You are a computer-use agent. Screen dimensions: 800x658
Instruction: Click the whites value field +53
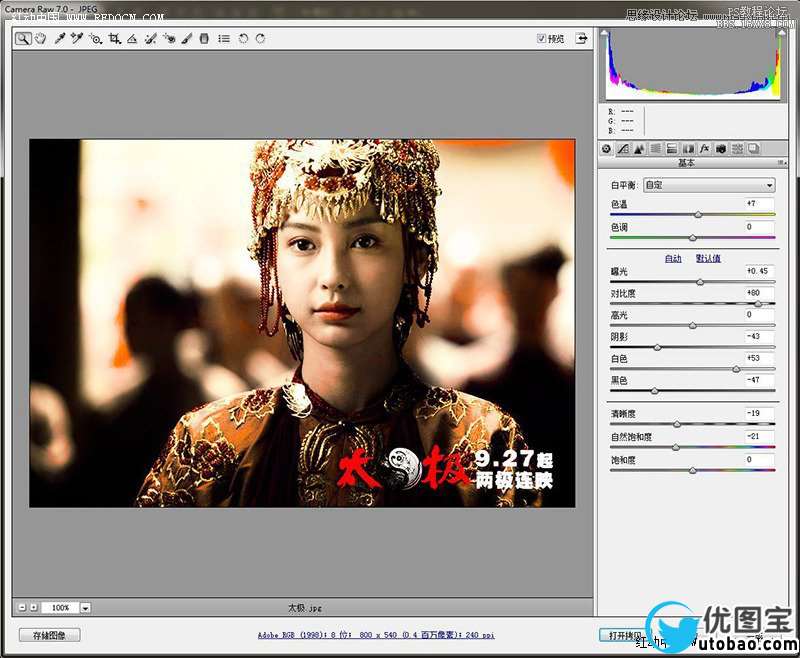click(759, 358)
